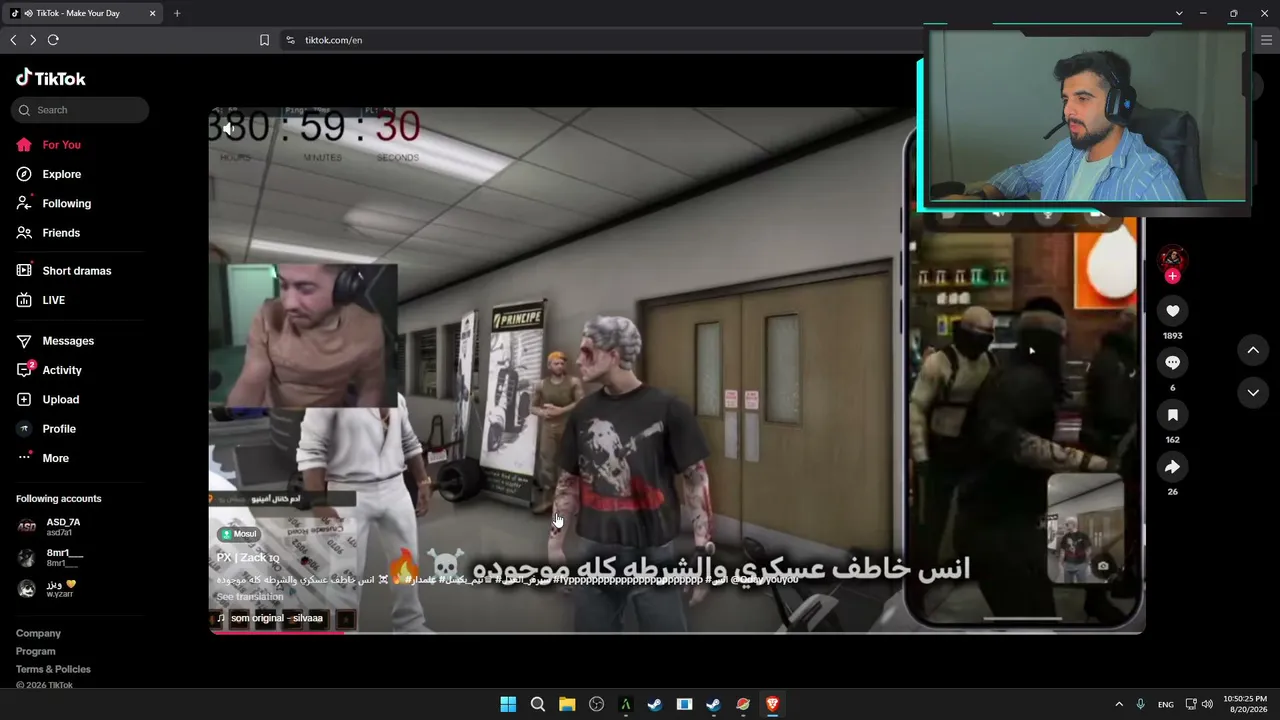Open the Brave browser taskbar icon
The height and width of the screenshot is (720, 1280).
coord(772,704)
